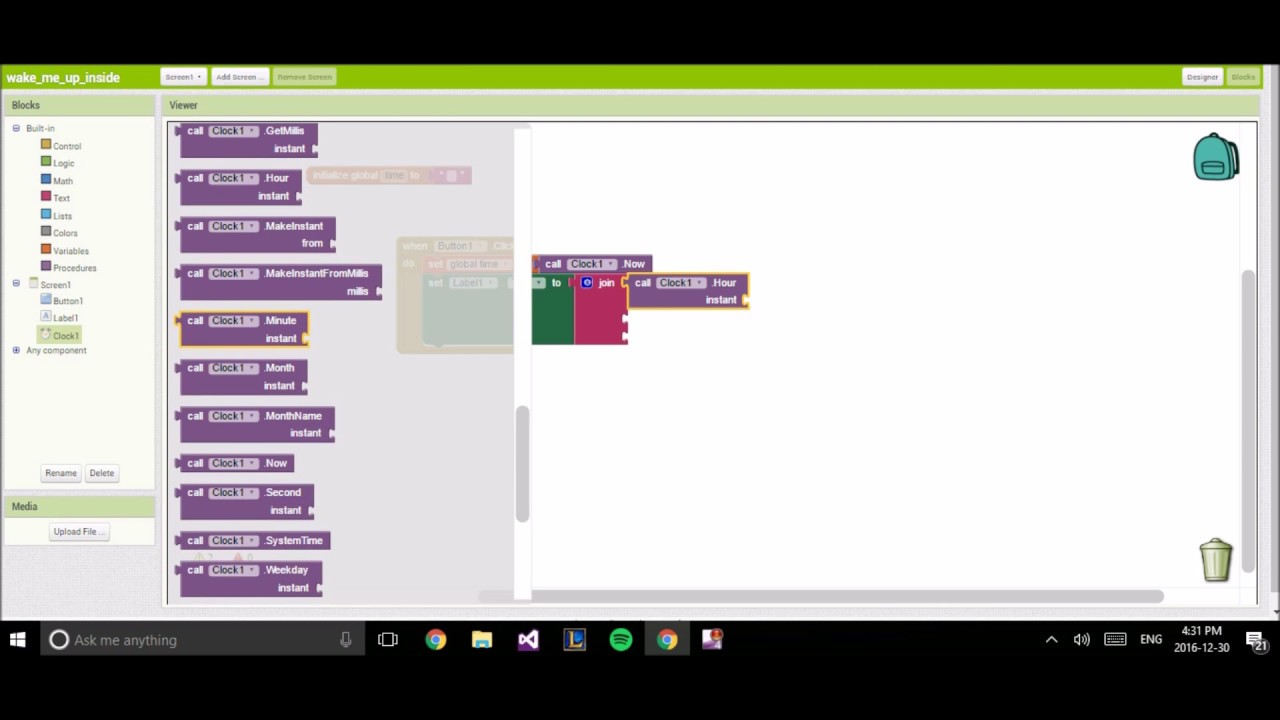Click the workspace vertical scrollbar
The image size is (1280, 720).
1247,420
